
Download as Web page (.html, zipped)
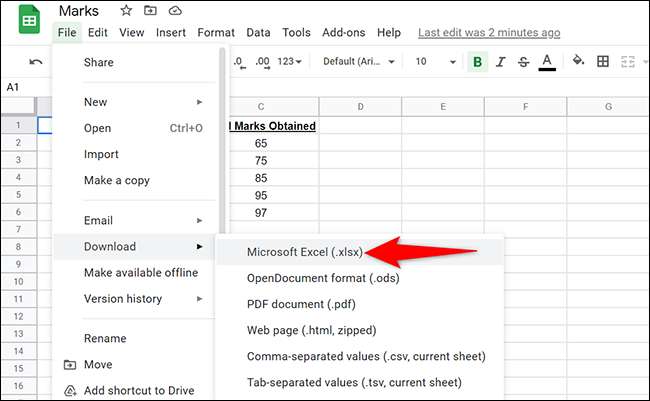[360, 331]
